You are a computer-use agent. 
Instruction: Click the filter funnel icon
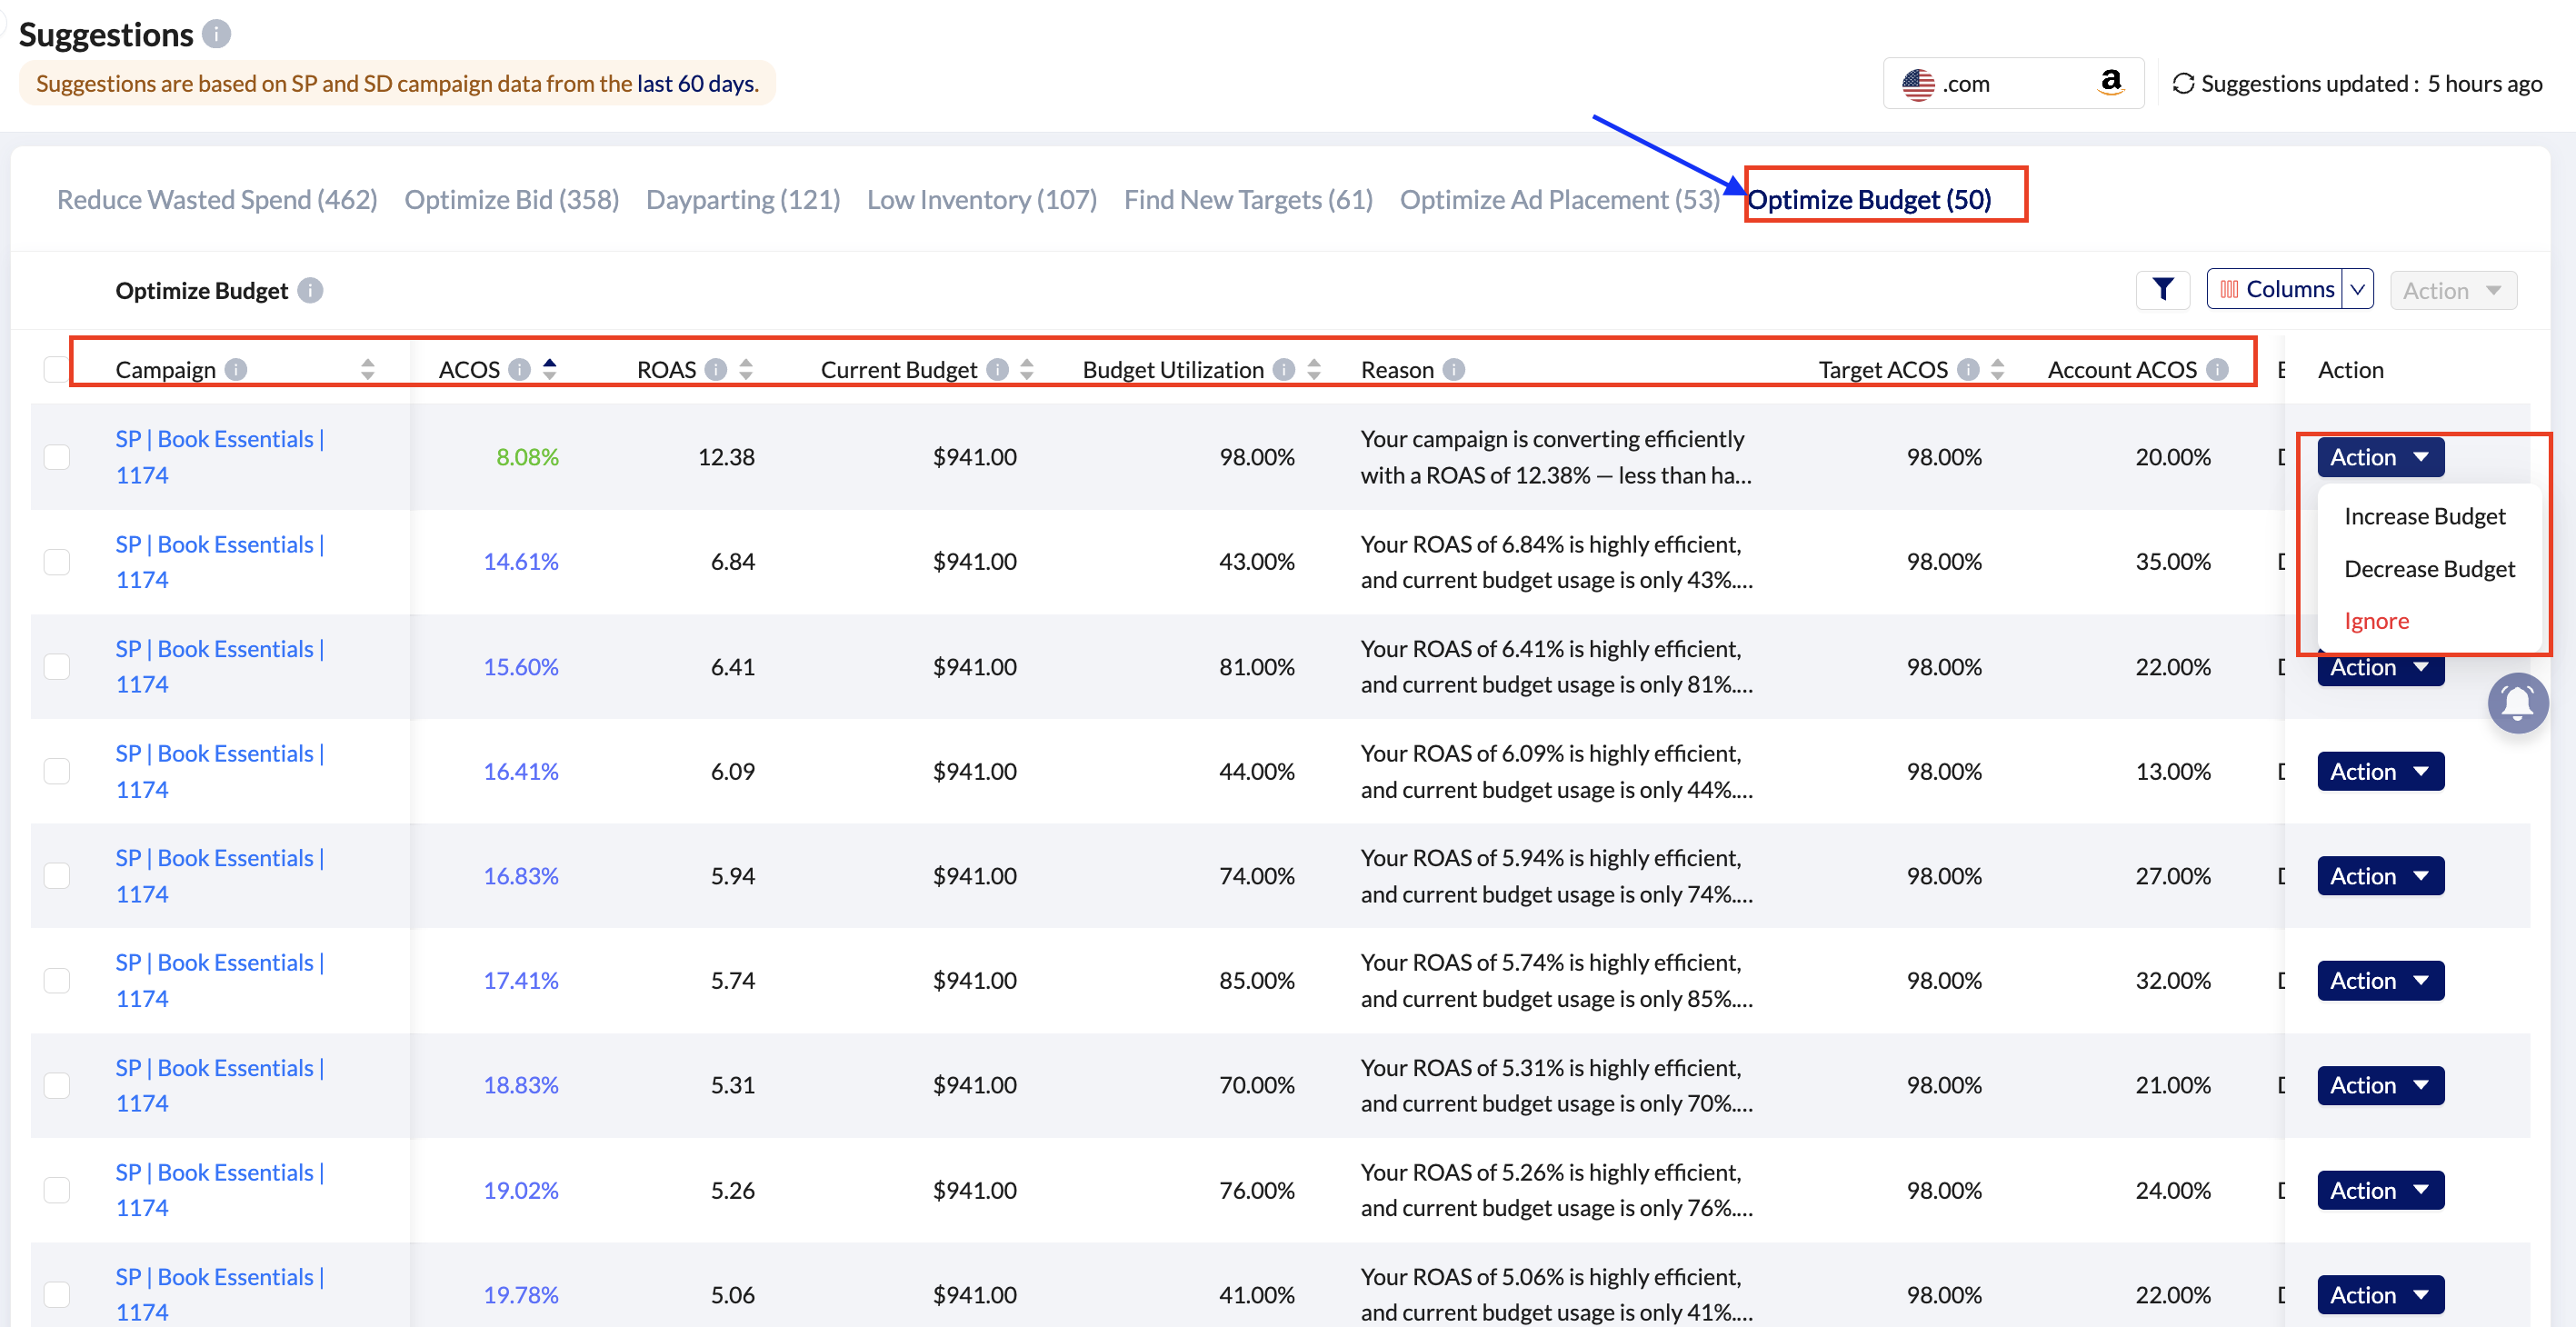2162,290
